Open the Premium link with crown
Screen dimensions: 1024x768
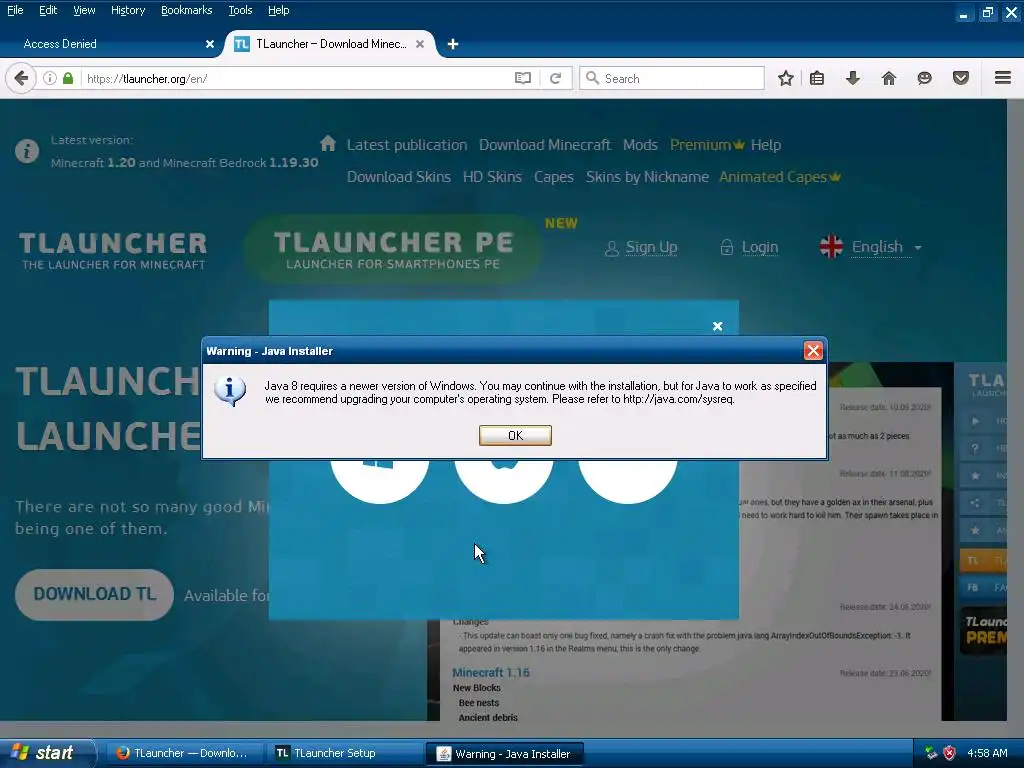(707, 145)
